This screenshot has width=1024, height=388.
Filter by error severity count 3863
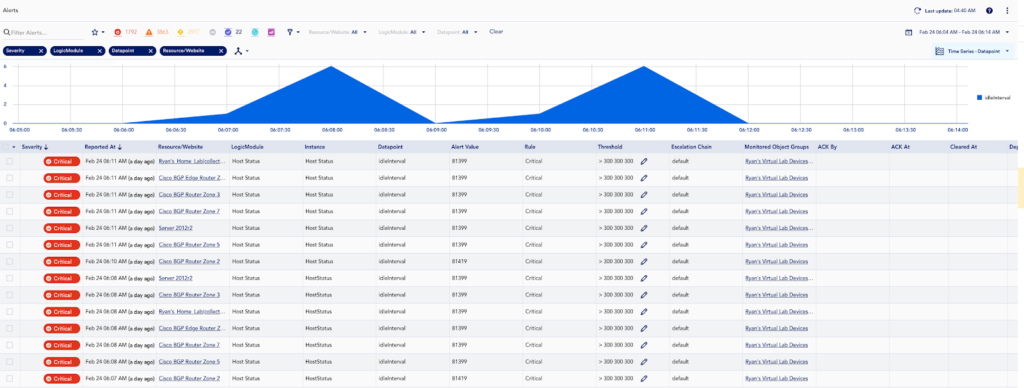[157, 31]
